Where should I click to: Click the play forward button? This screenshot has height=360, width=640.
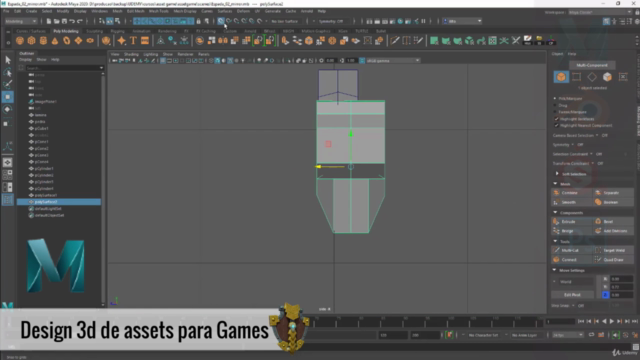click(611, 322)
